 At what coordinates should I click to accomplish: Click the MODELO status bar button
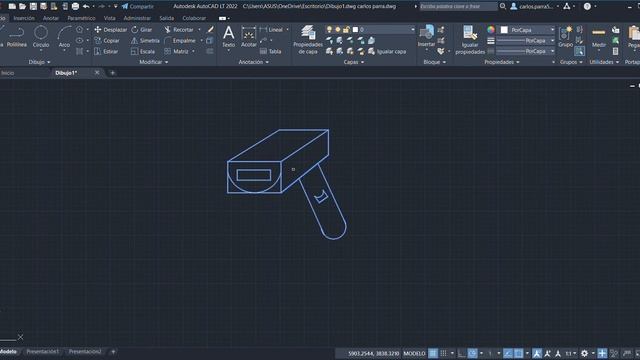coord(414,353)
